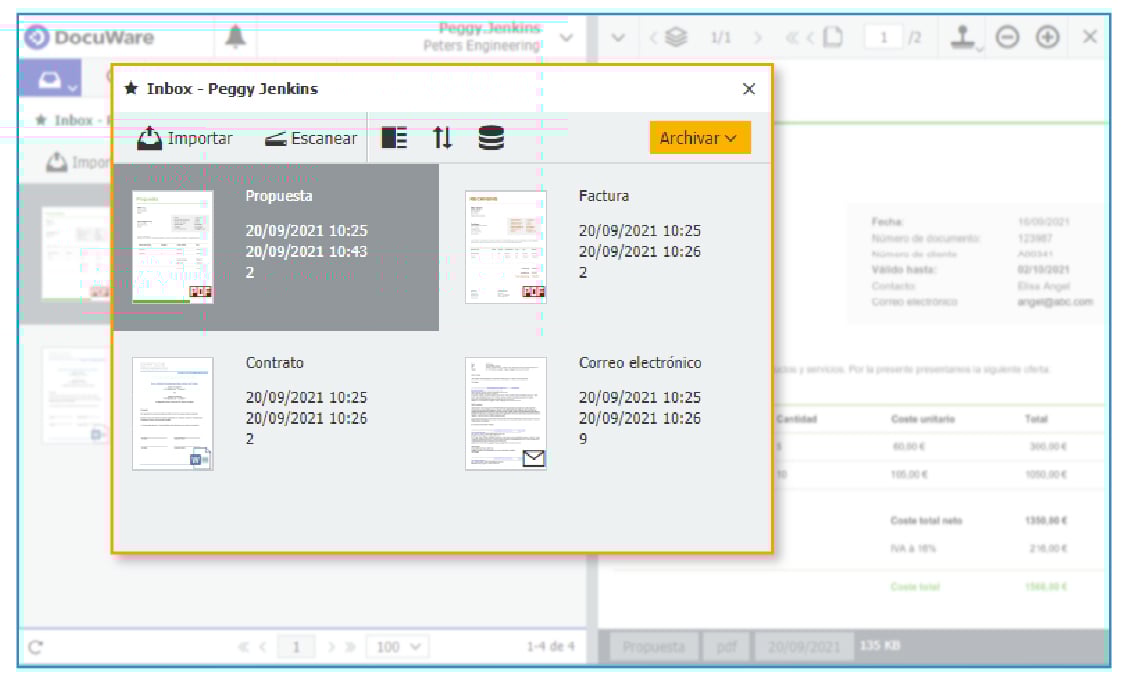Viewport: 1129px width, 684px height.
Task: Expand the Archivar dropdown
Action: pyautogui.click(x=699, y=139)
